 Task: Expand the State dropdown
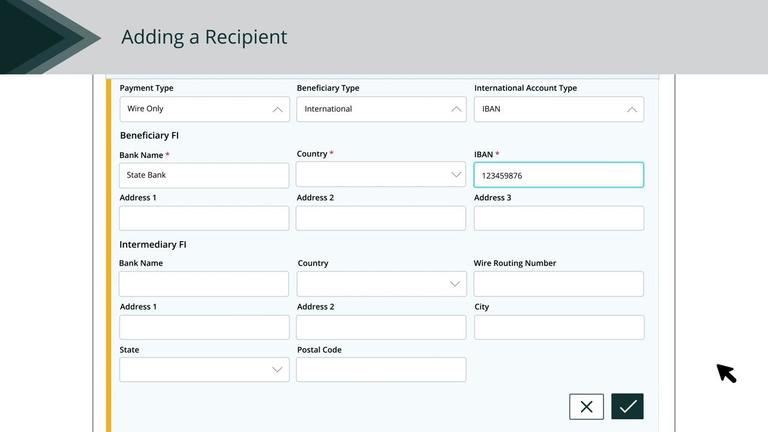click(x=204, y=370)
